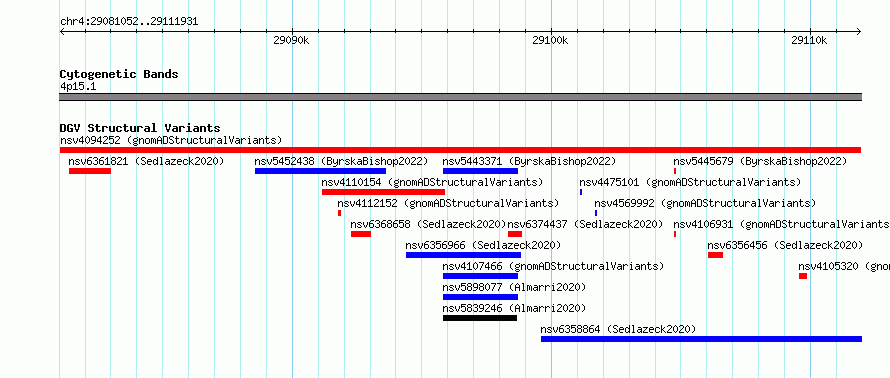Open nsv4475101 gnomAD variant label

[690, 182]
